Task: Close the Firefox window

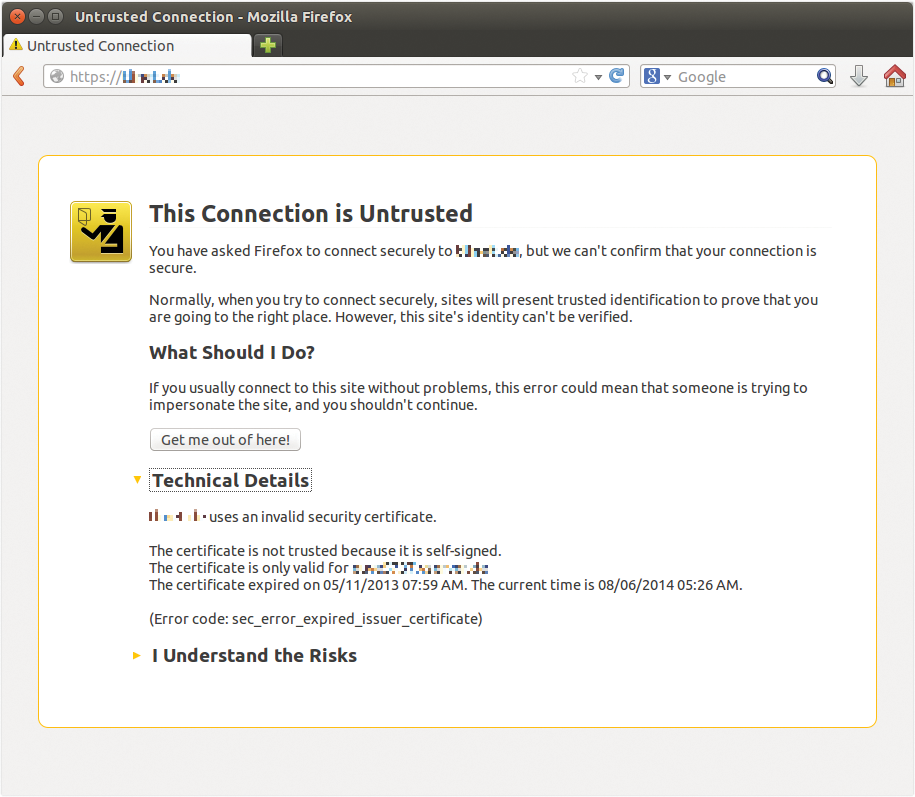Action: click(x=17, y=17)
